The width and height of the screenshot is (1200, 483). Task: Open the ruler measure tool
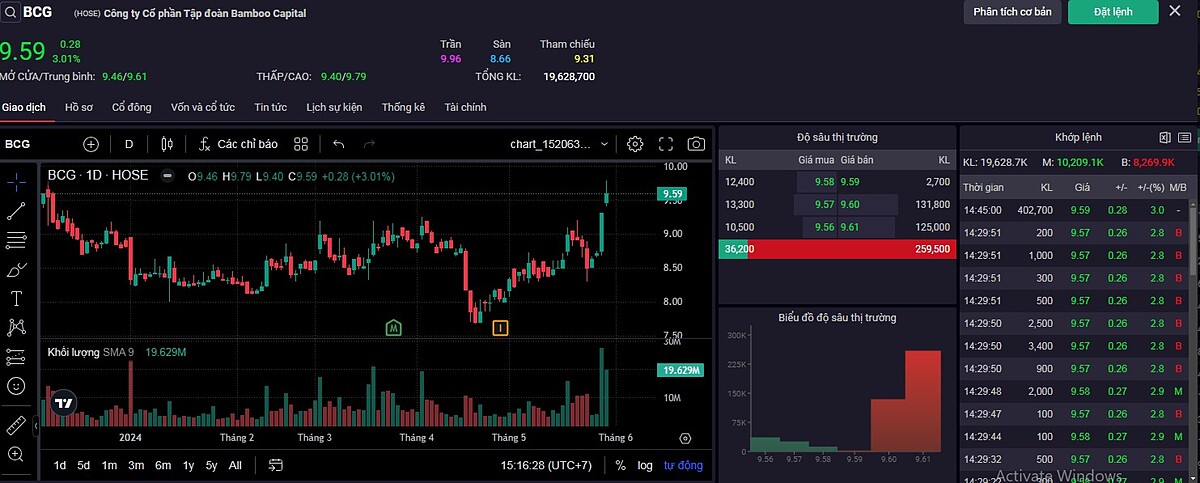pyautogui.click(x=16, y=426)
